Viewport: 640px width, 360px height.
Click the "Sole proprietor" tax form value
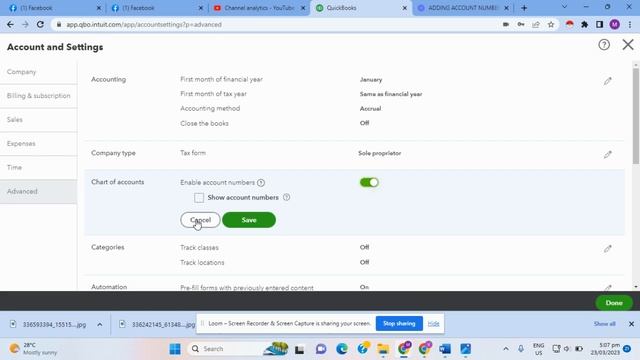click(380, 153)
